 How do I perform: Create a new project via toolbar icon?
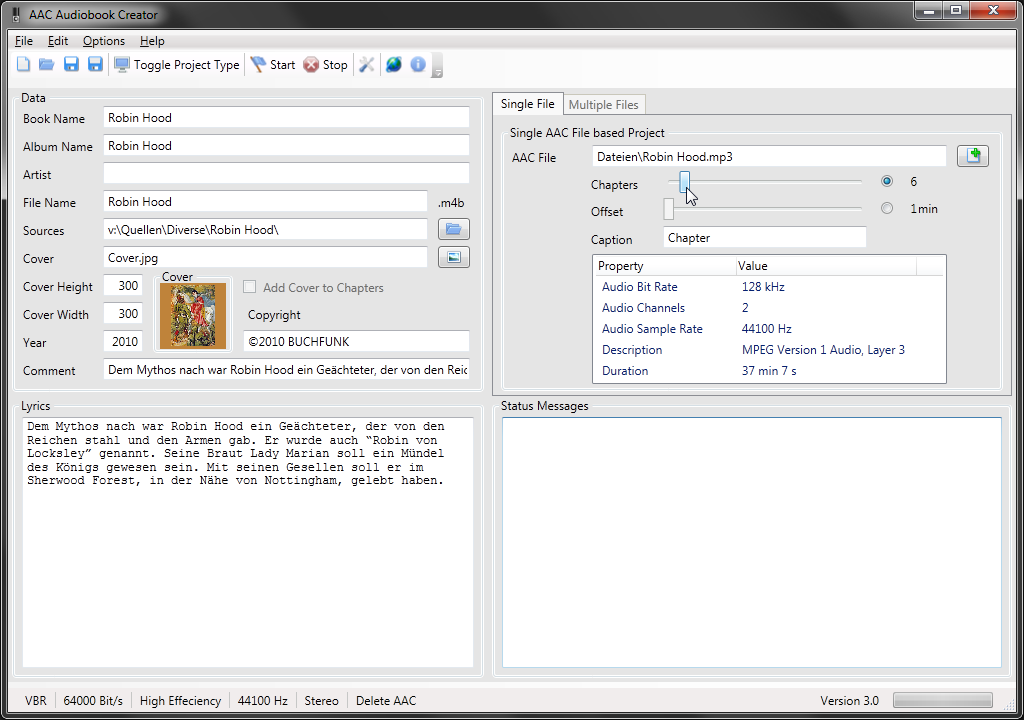[23, 65]
